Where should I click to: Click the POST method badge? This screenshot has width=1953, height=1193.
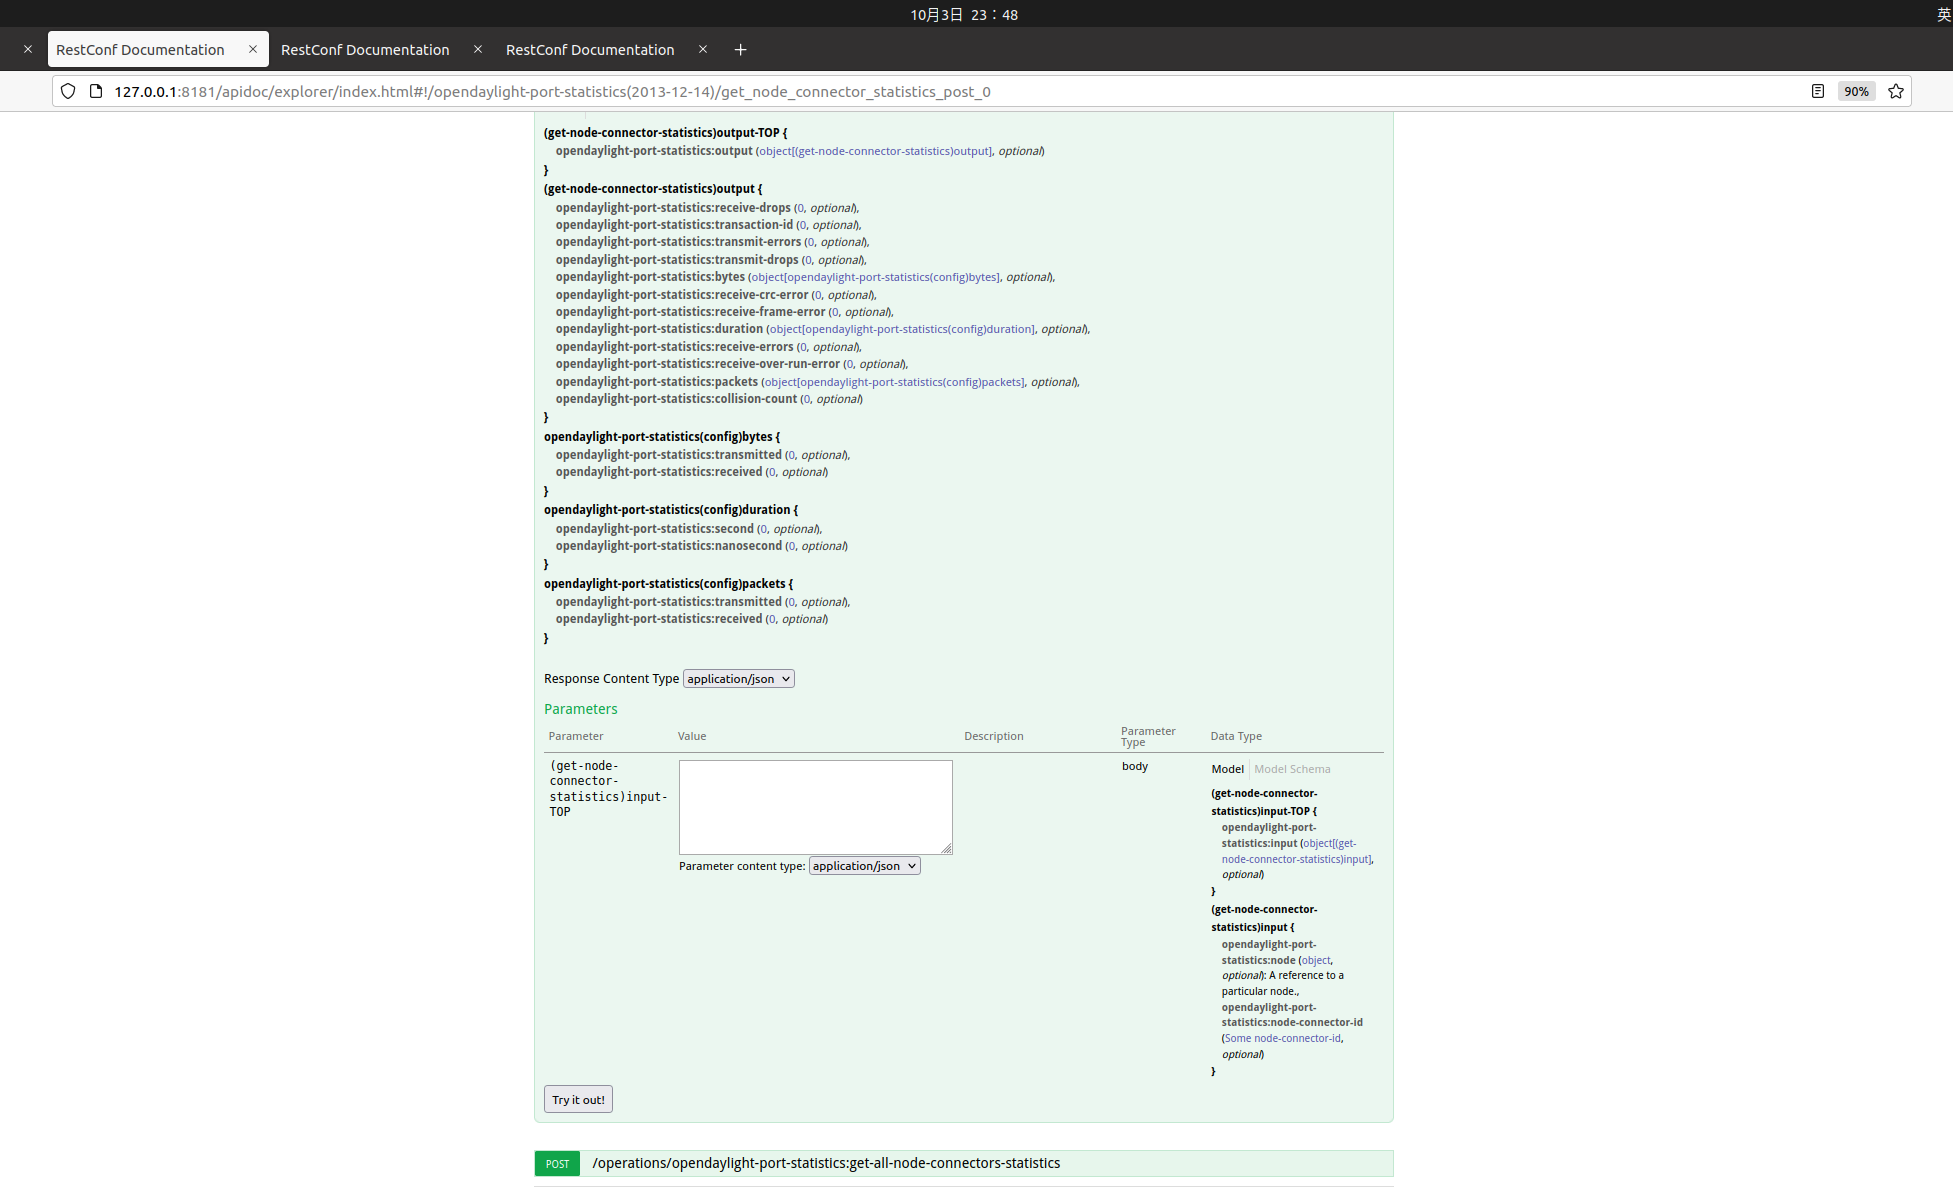(557, 1163)
